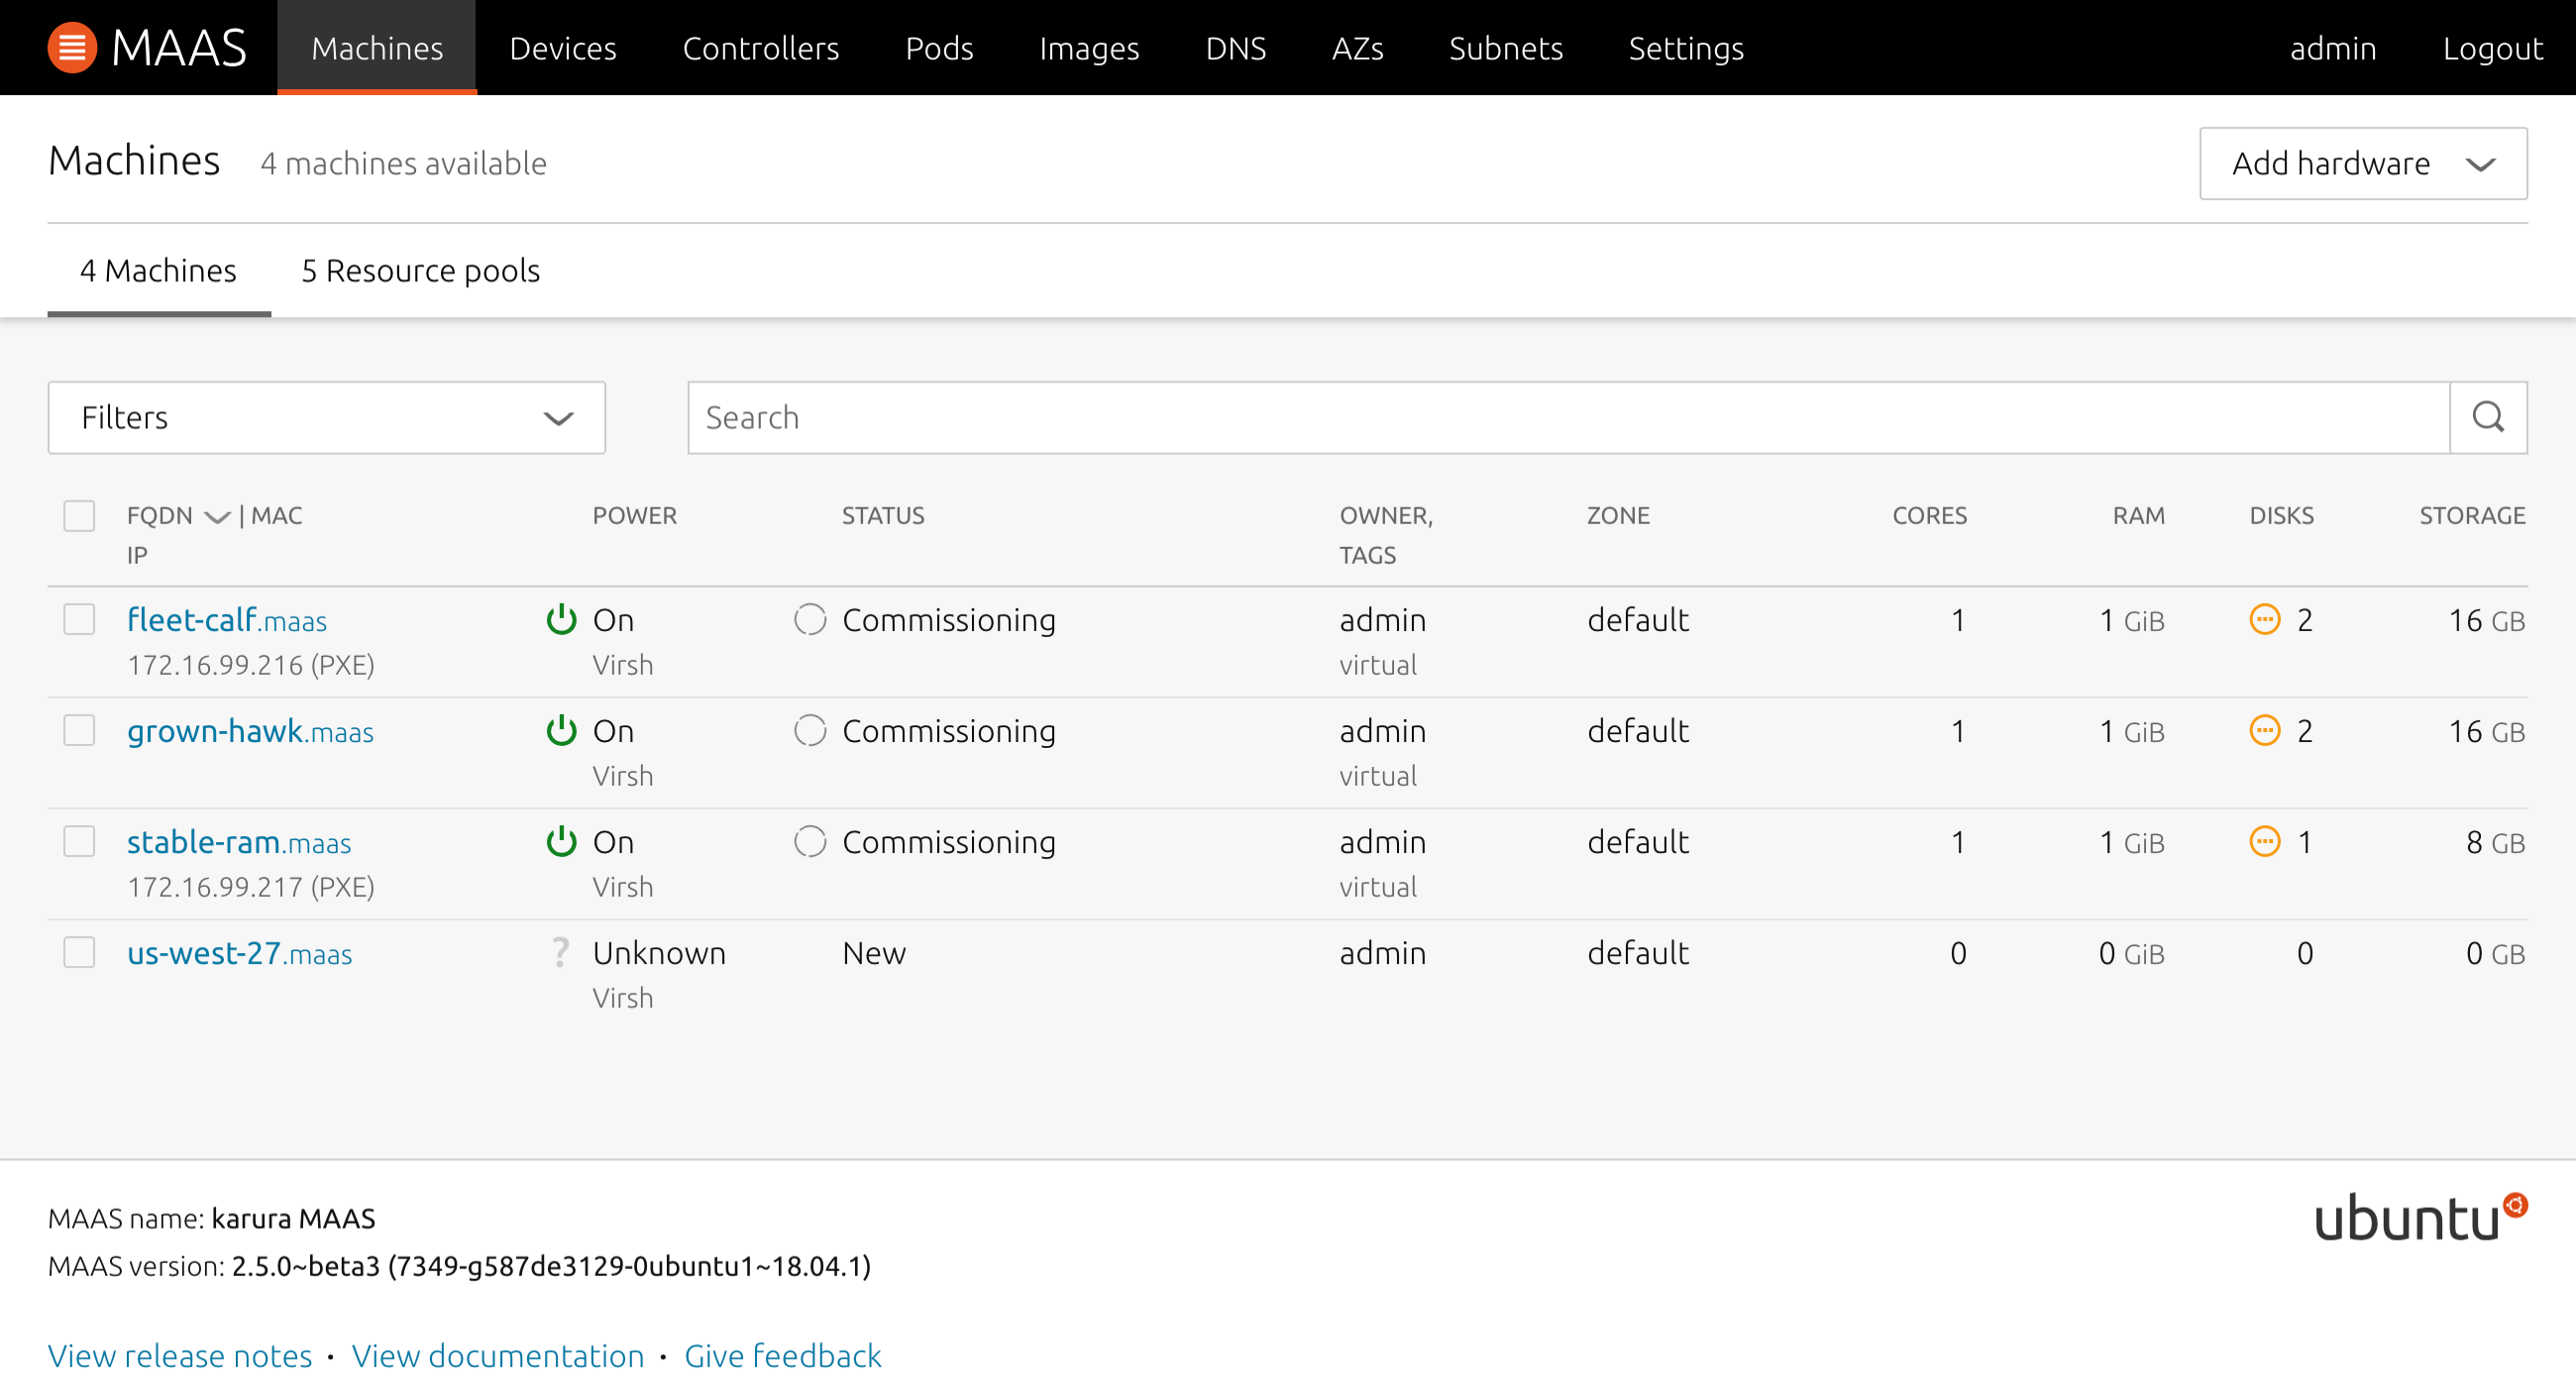
Task: Expand the Add hardware dropdown
Action: point(2362,163)
